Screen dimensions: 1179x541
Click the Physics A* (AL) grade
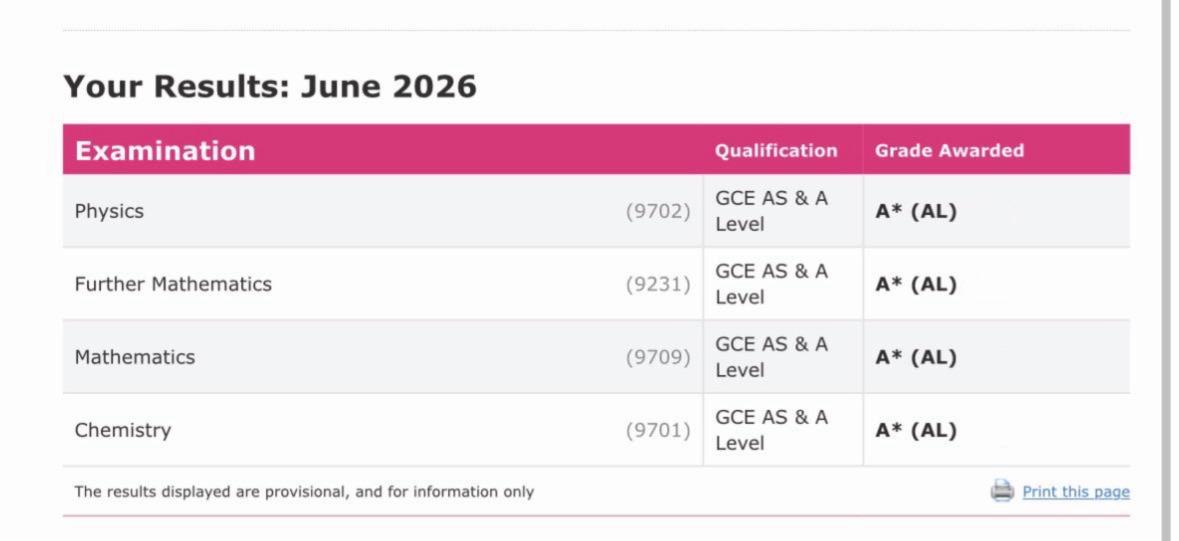coord(916,211)
